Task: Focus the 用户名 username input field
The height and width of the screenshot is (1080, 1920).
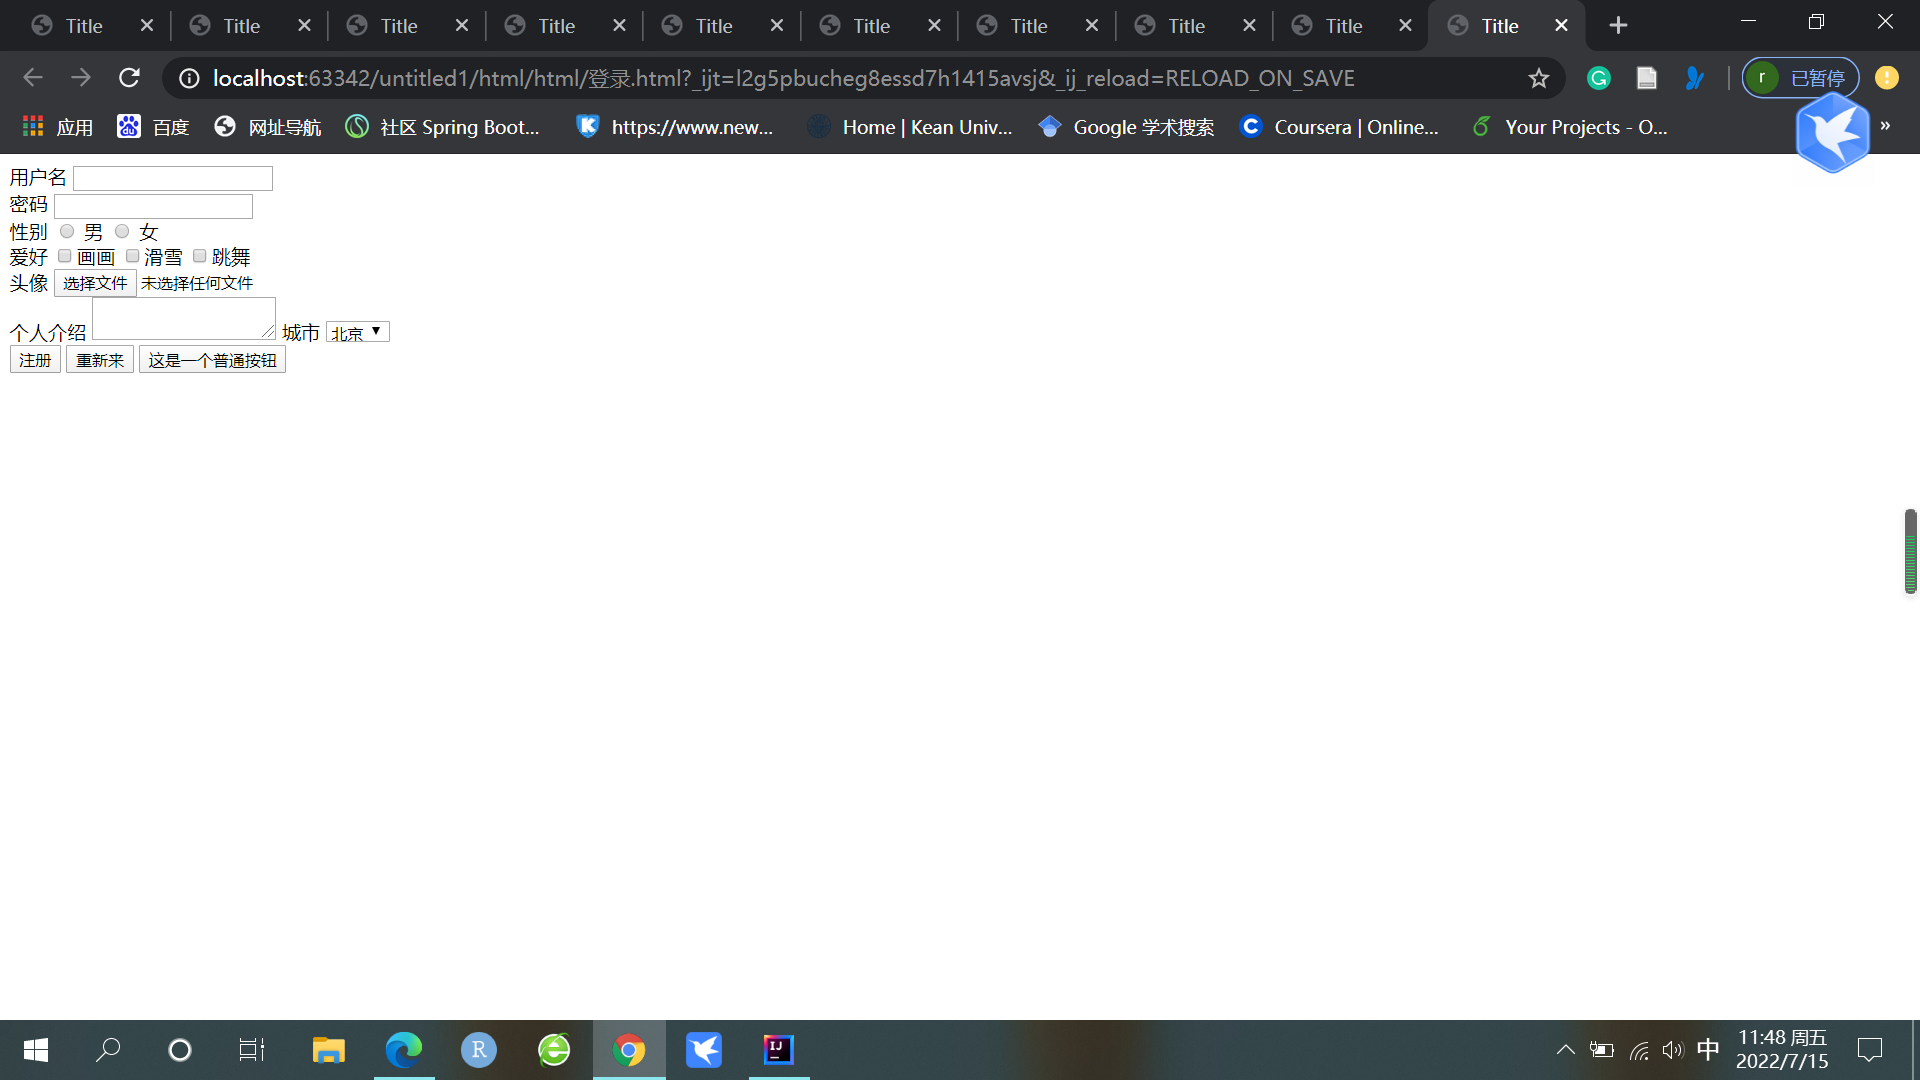Action: (173, 178)
